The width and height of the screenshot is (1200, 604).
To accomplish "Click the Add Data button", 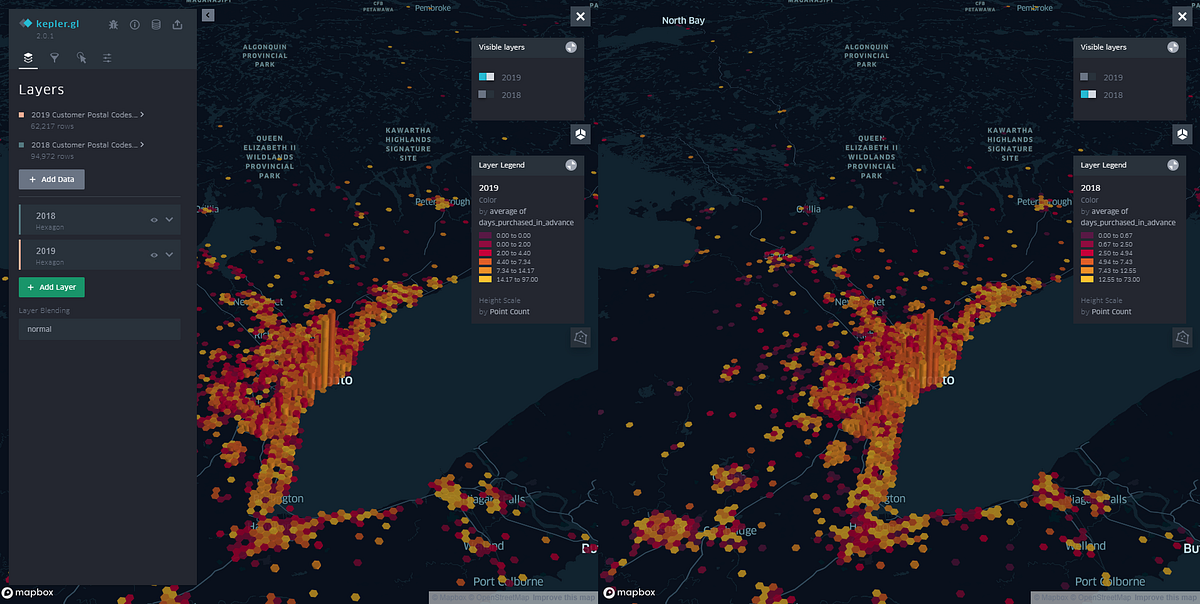I will click(x=51, y=179).
